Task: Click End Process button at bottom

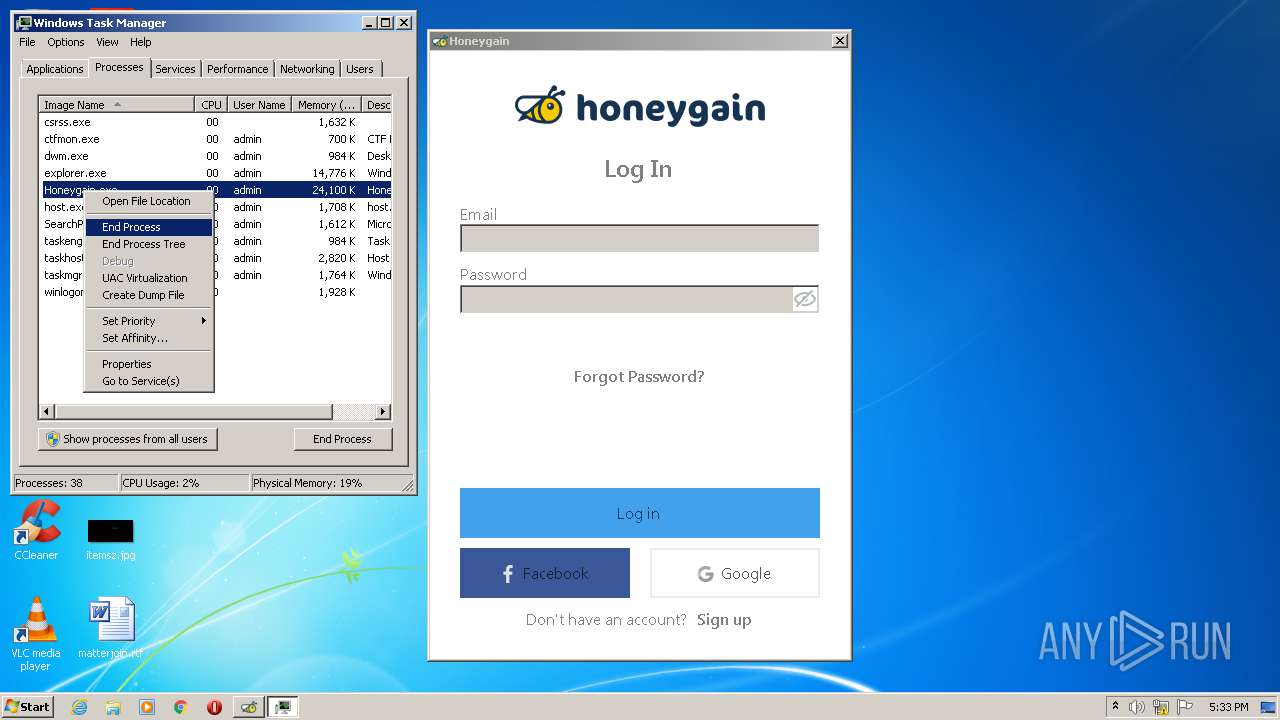Action: 343,439
